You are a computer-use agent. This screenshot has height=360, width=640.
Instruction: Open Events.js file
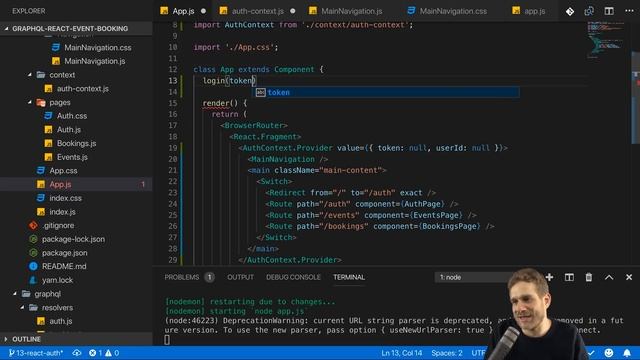(x=72, y=157)
